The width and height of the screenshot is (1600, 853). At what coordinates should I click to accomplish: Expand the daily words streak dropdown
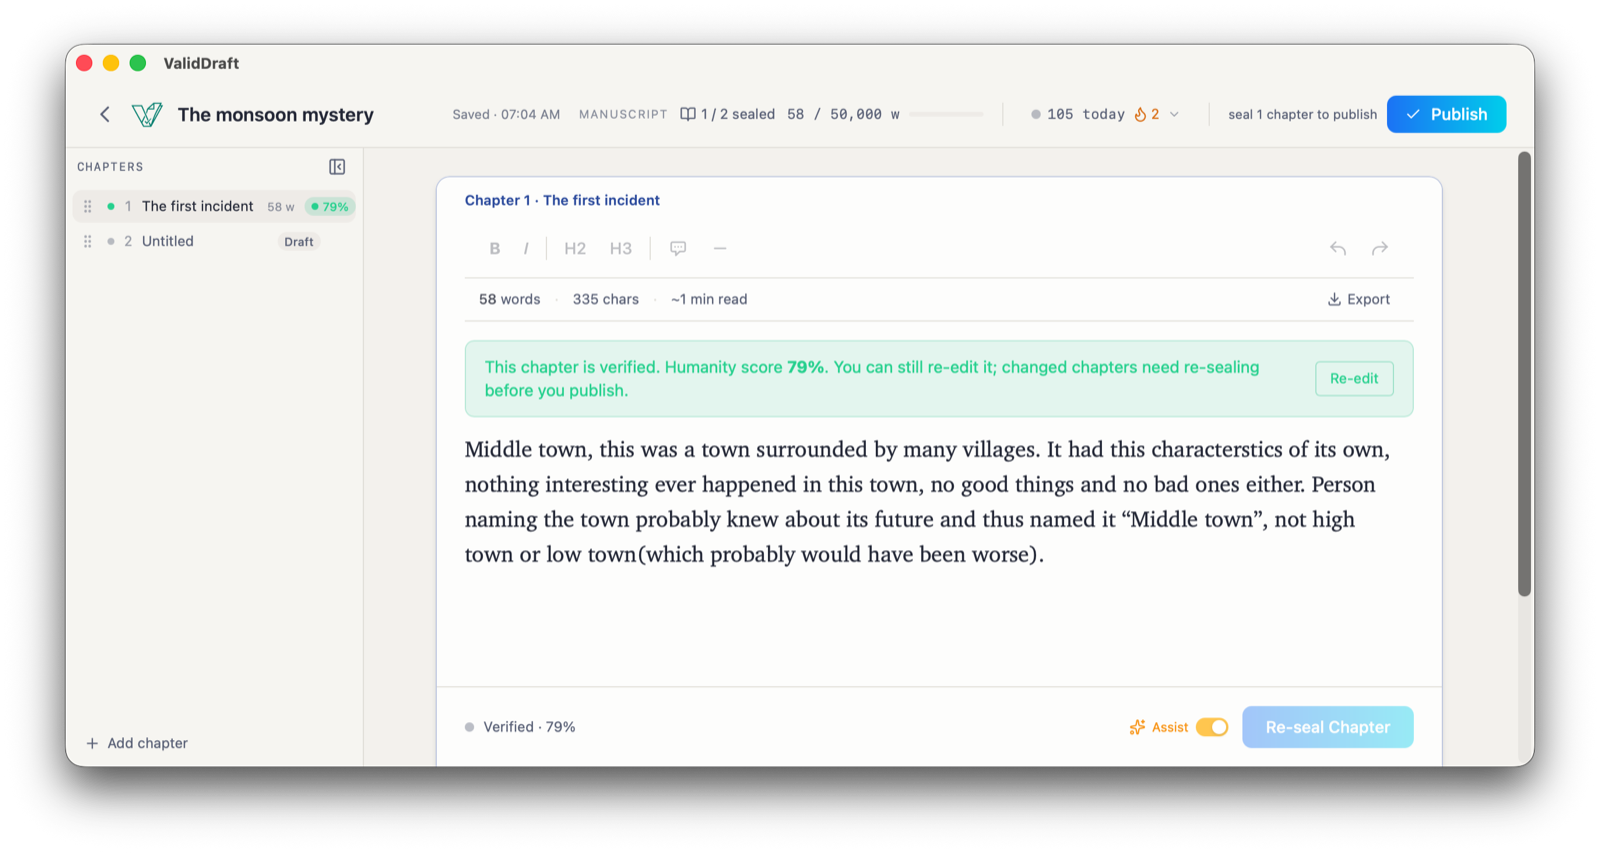pos(1174,114)
